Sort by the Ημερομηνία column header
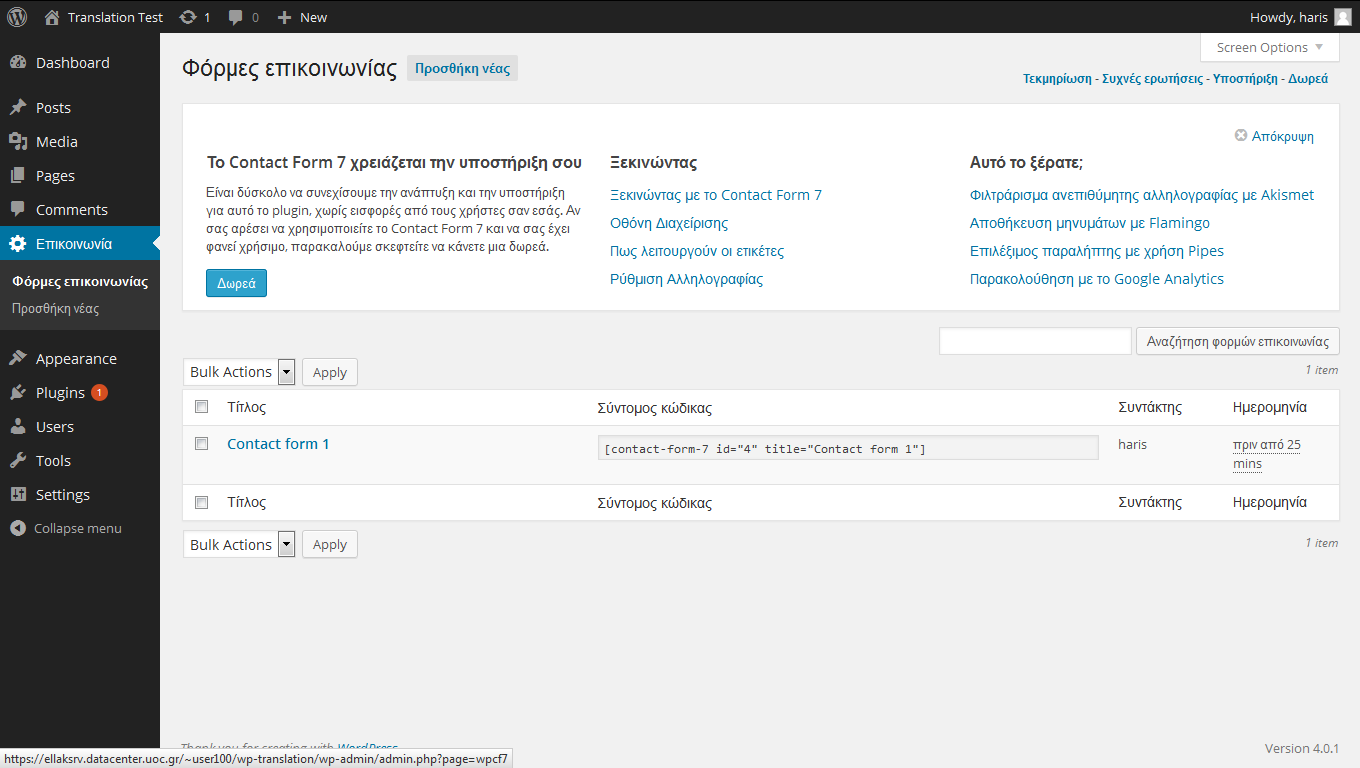Viewport: 1360px width, 768px height. (x=1269, y=407)
